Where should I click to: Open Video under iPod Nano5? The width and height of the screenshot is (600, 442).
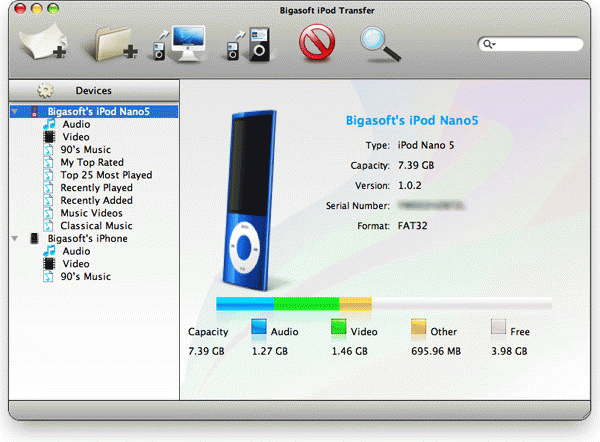[x=76, y=137]
